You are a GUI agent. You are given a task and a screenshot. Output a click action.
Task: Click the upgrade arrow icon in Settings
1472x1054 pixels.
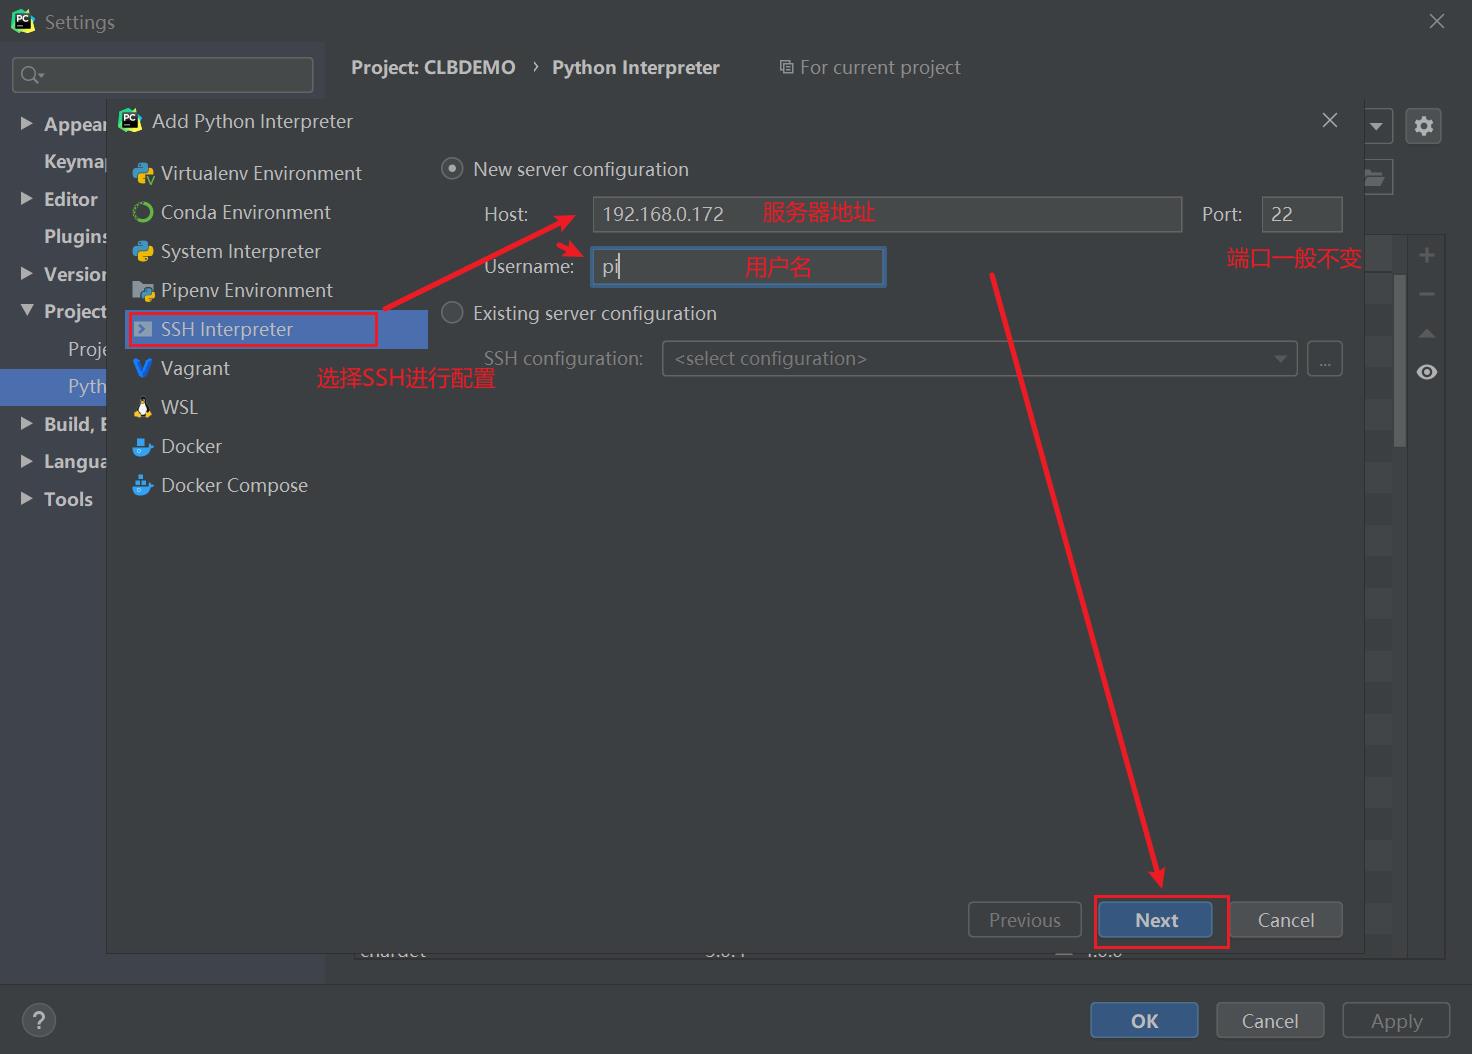tap(1427, 333)
